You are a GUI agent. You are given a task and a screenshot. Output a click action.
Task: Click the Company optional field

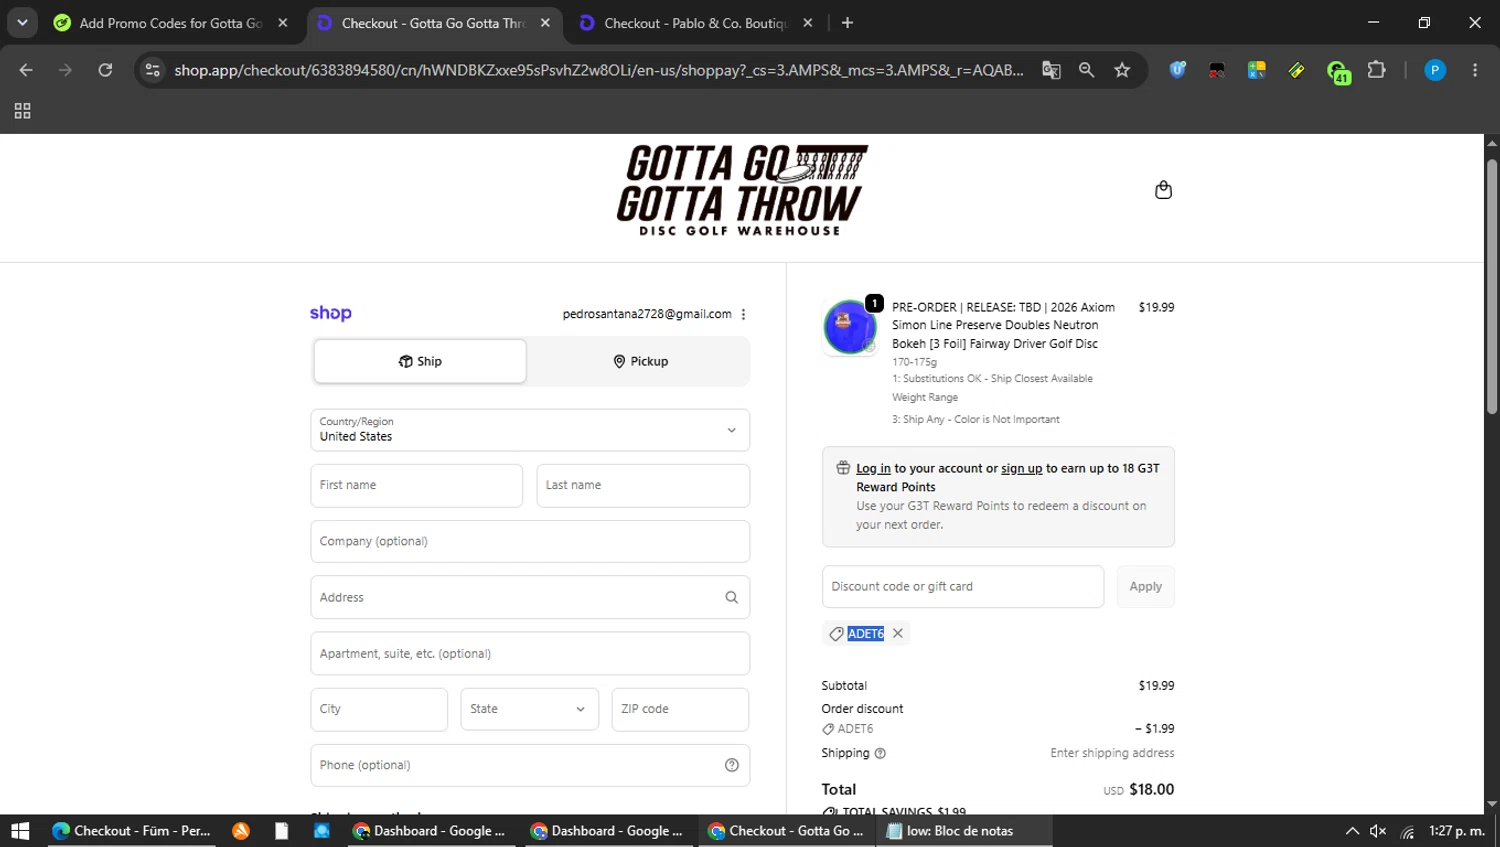[530, 541]
